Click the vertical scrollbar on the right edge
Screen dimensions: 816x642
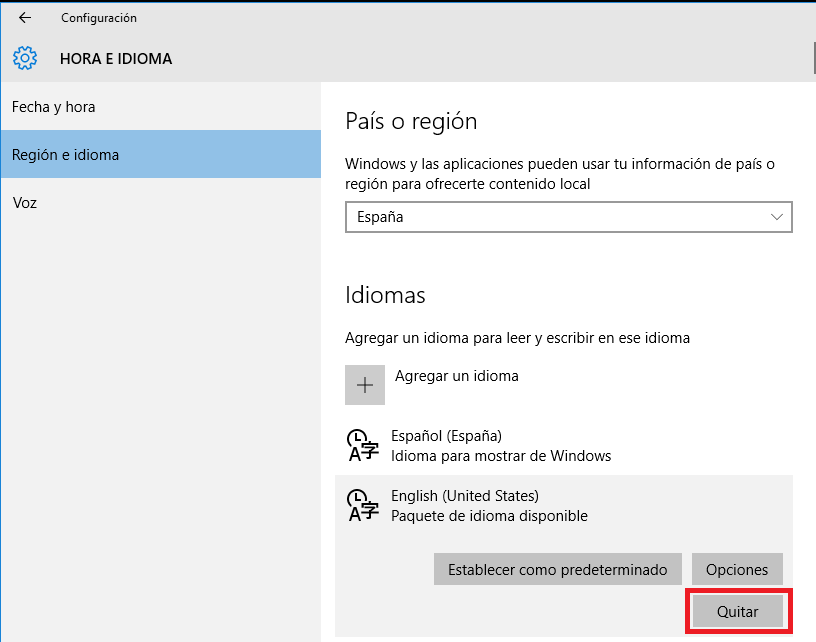814,58
